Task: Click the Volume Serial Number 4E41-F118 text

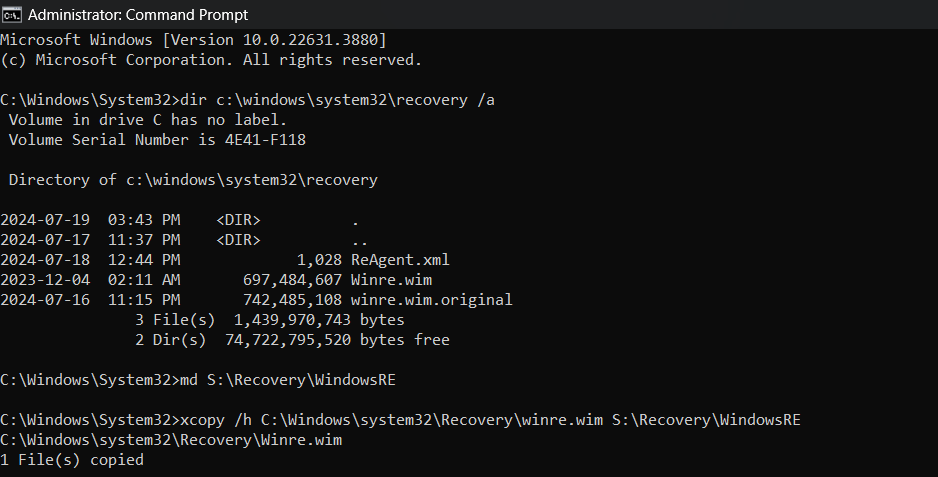Action: (157, 140)
